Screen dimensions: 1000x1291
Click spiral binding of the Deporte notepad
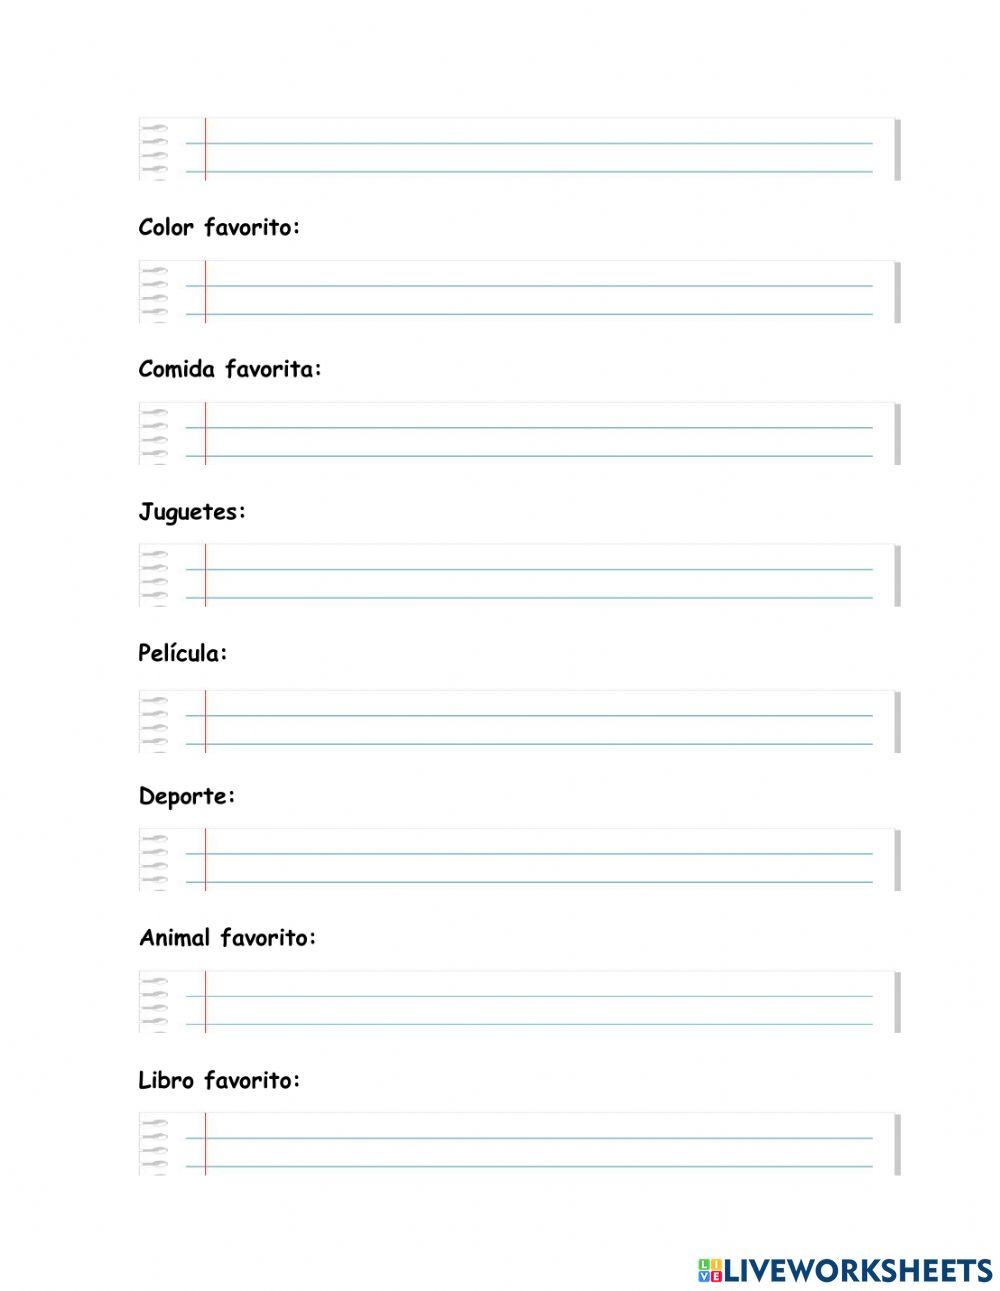[154, 860]
